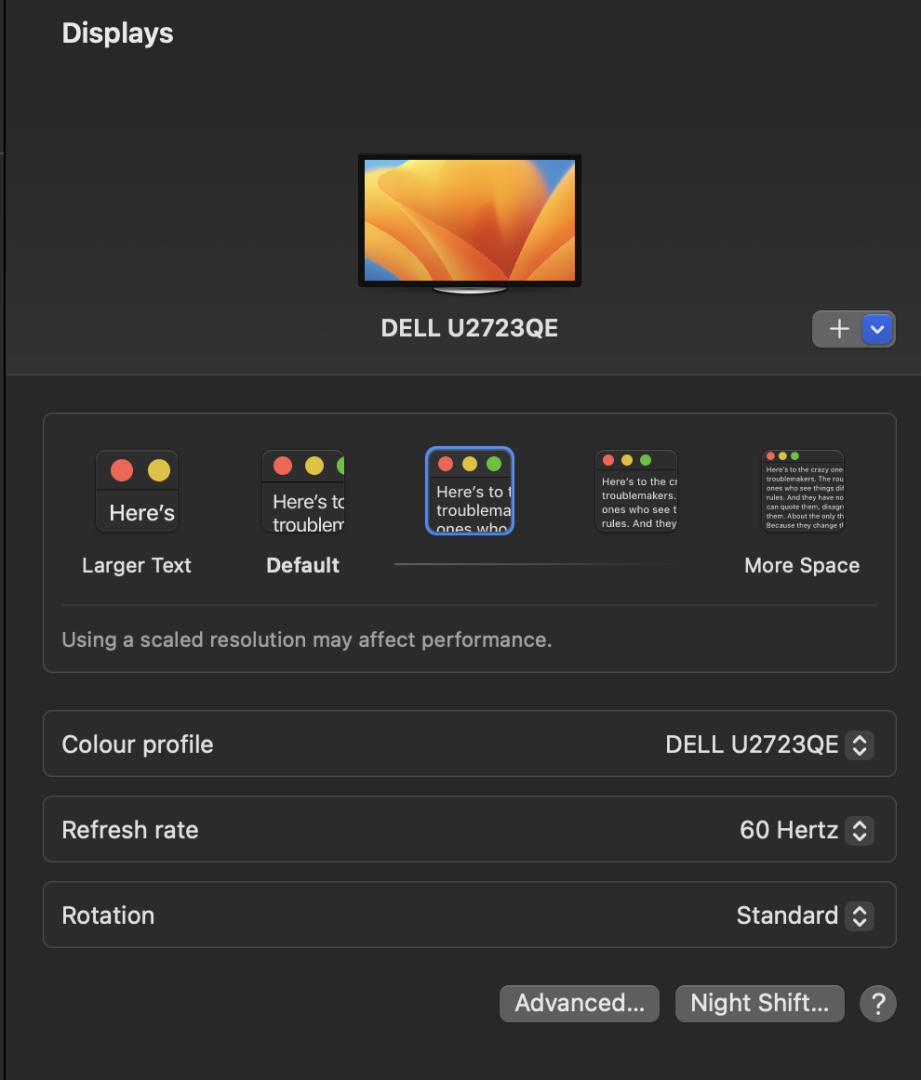Open Advanced display settings

[579, 1004]
